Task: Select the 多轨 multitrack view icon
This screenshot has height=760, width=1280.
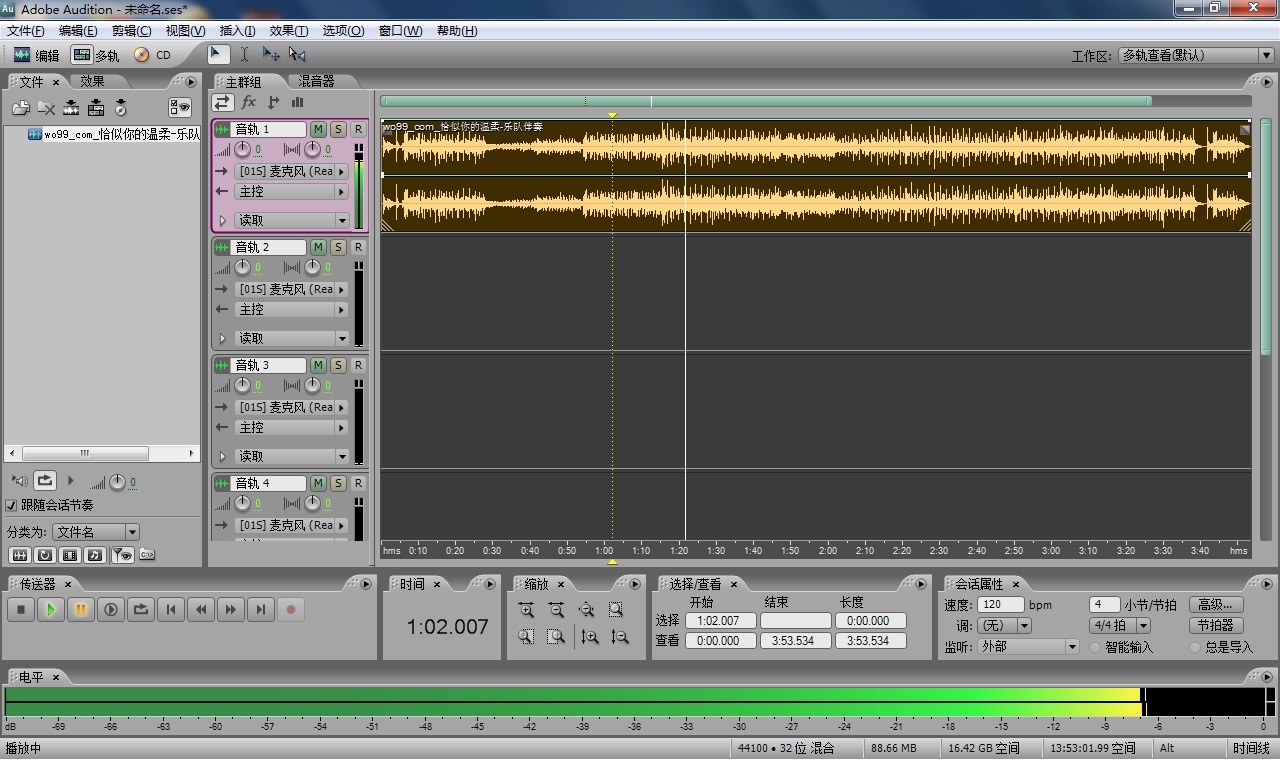Action: point(79,55)
